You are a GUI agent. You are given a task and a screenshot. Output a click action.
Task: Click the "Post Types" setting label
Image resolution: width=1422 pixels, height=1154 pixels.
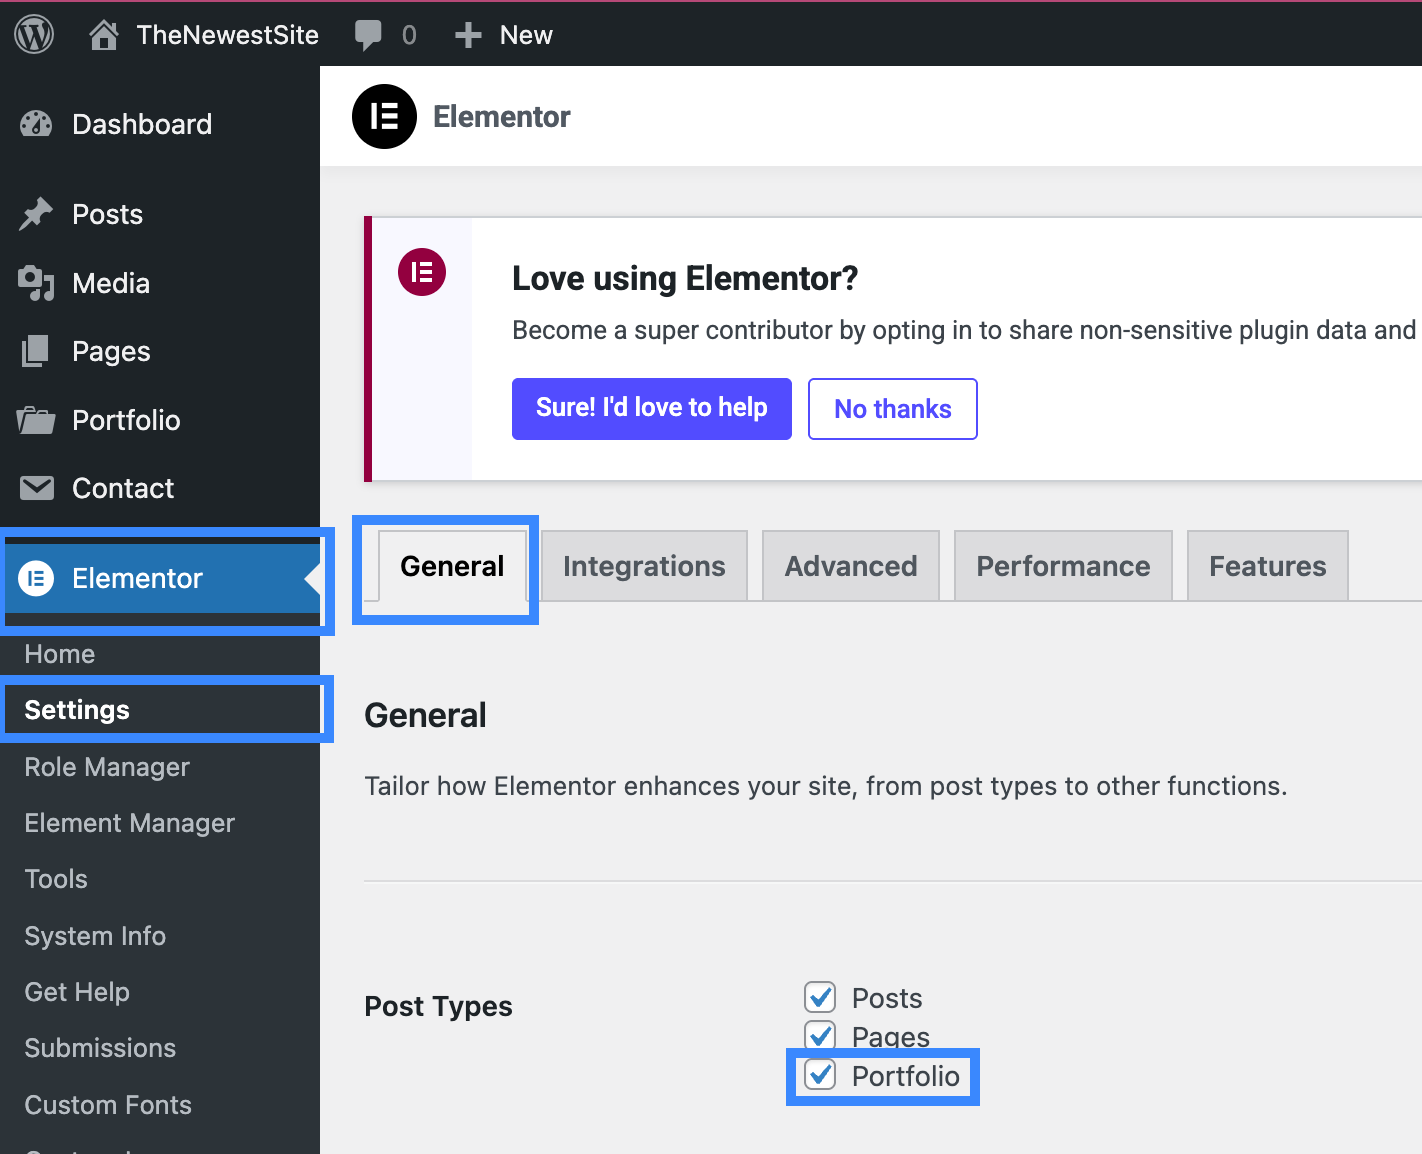[x=438, y=1006]
